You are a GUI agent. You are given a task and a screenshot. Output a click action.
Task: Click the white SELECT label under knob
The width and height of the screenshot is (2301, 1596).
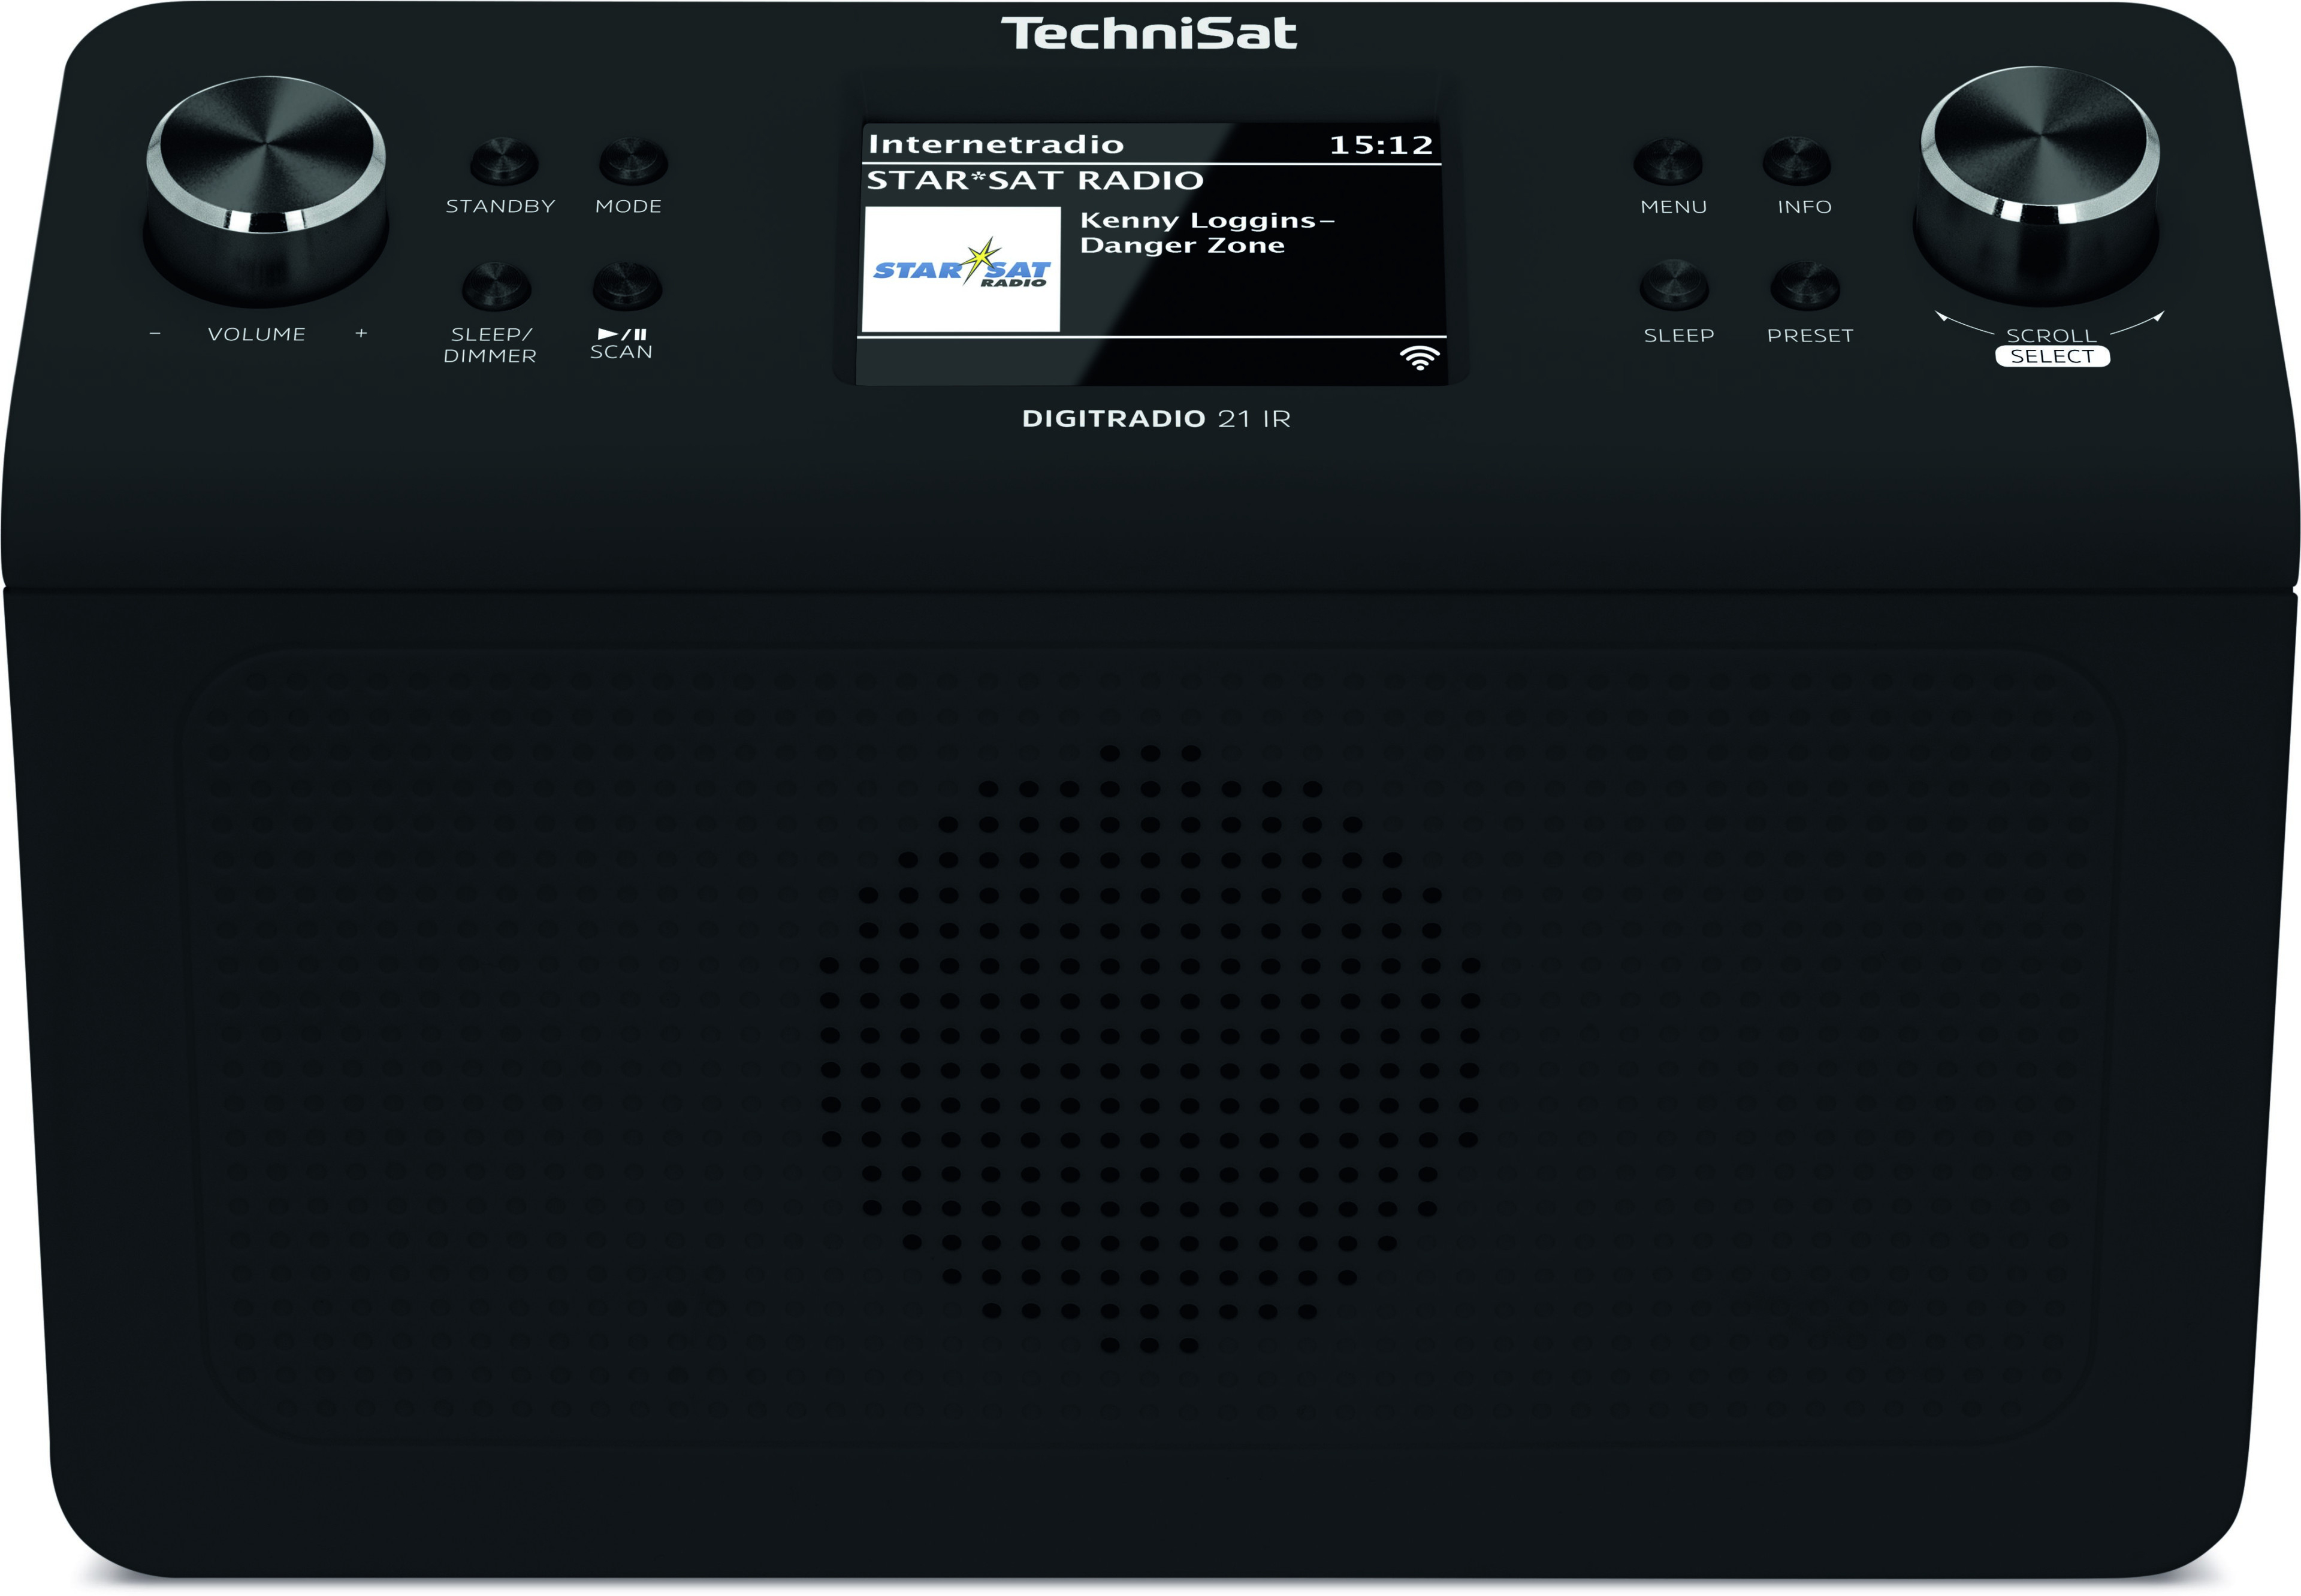(2052, 356)
